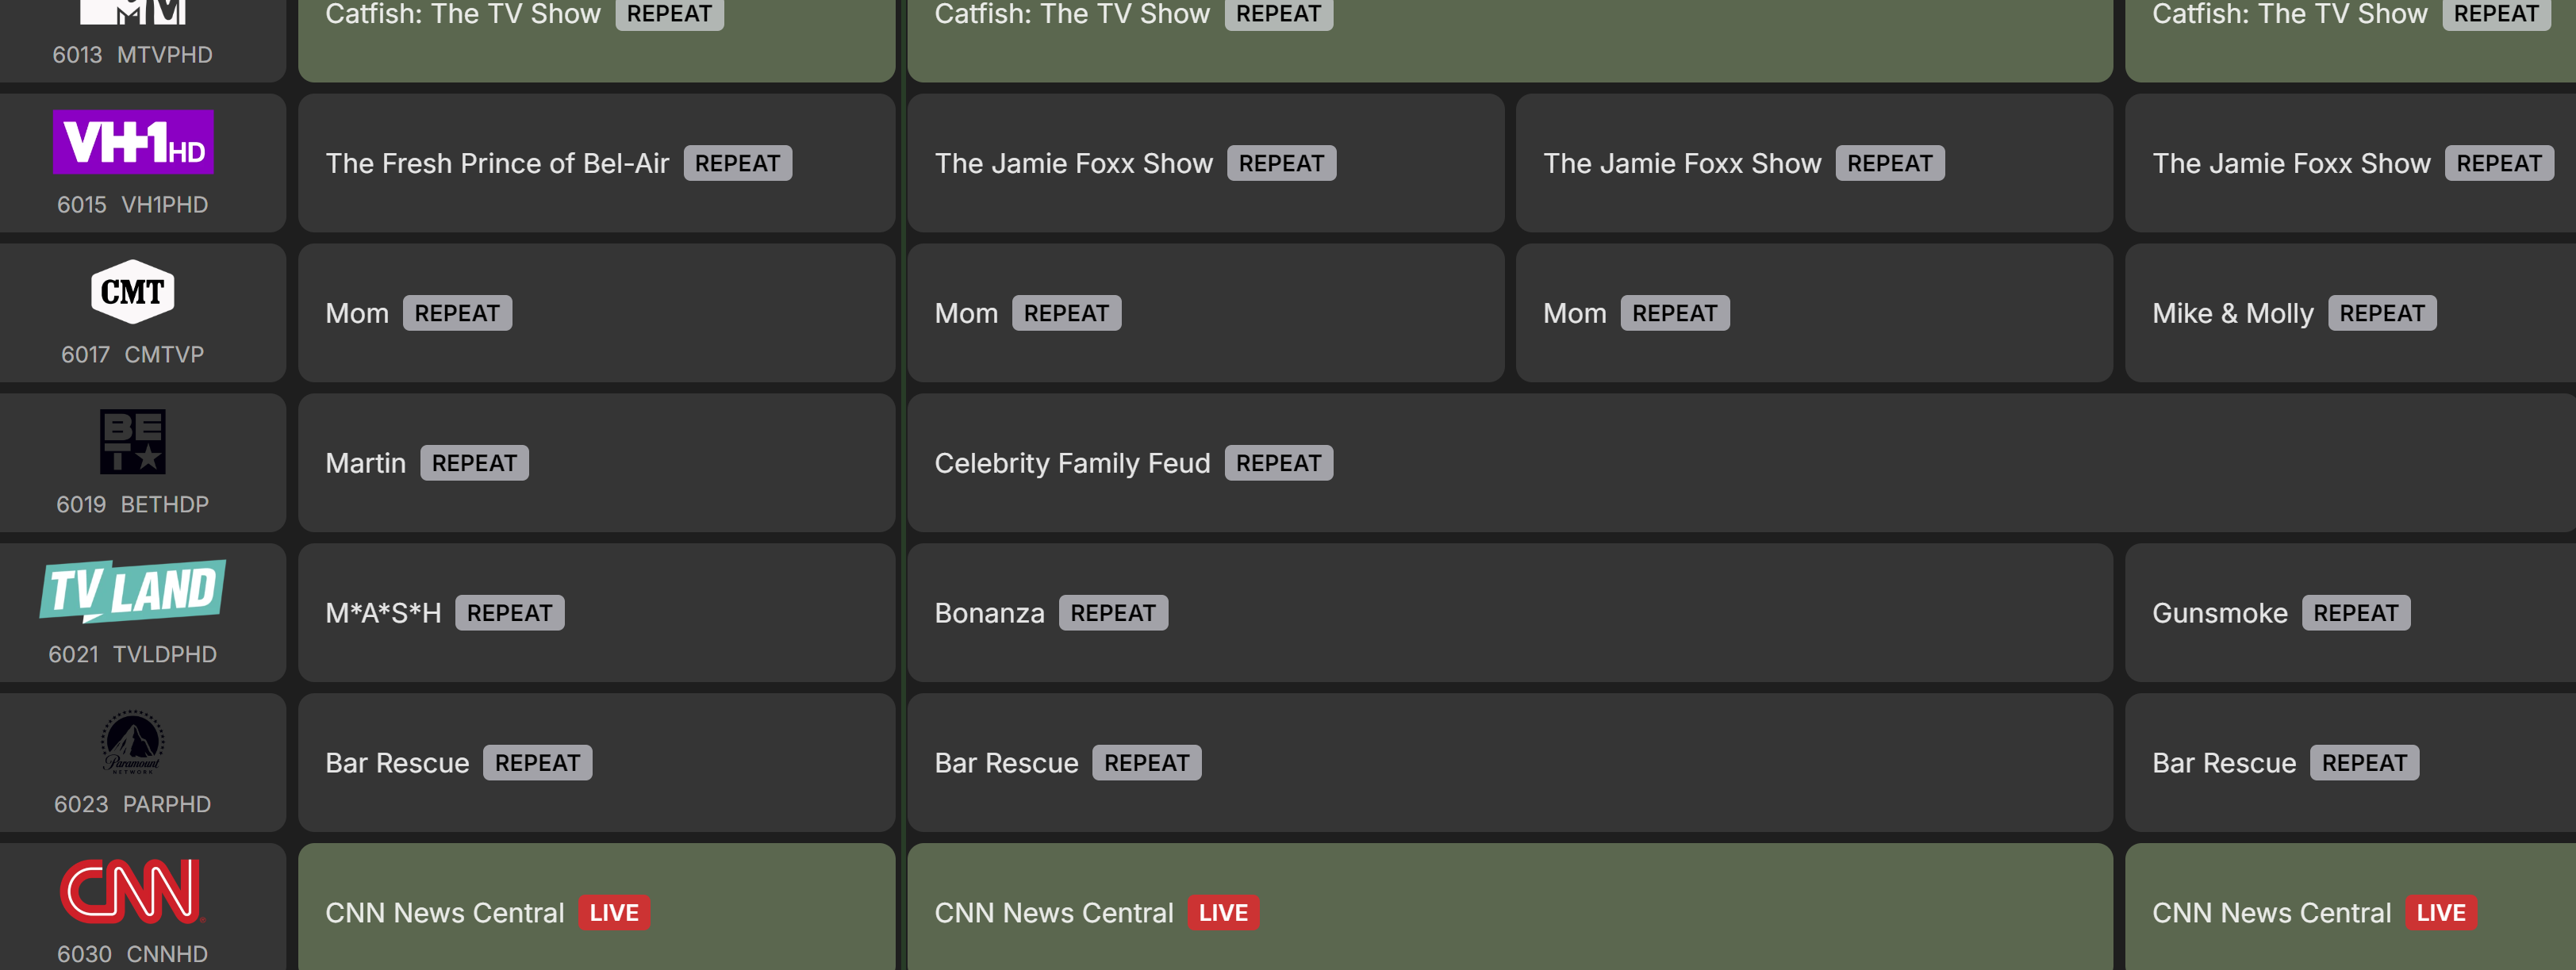Click the BET channel logo
The height and width of the screenshot is (970, 2576).
(x=133, y=441)
